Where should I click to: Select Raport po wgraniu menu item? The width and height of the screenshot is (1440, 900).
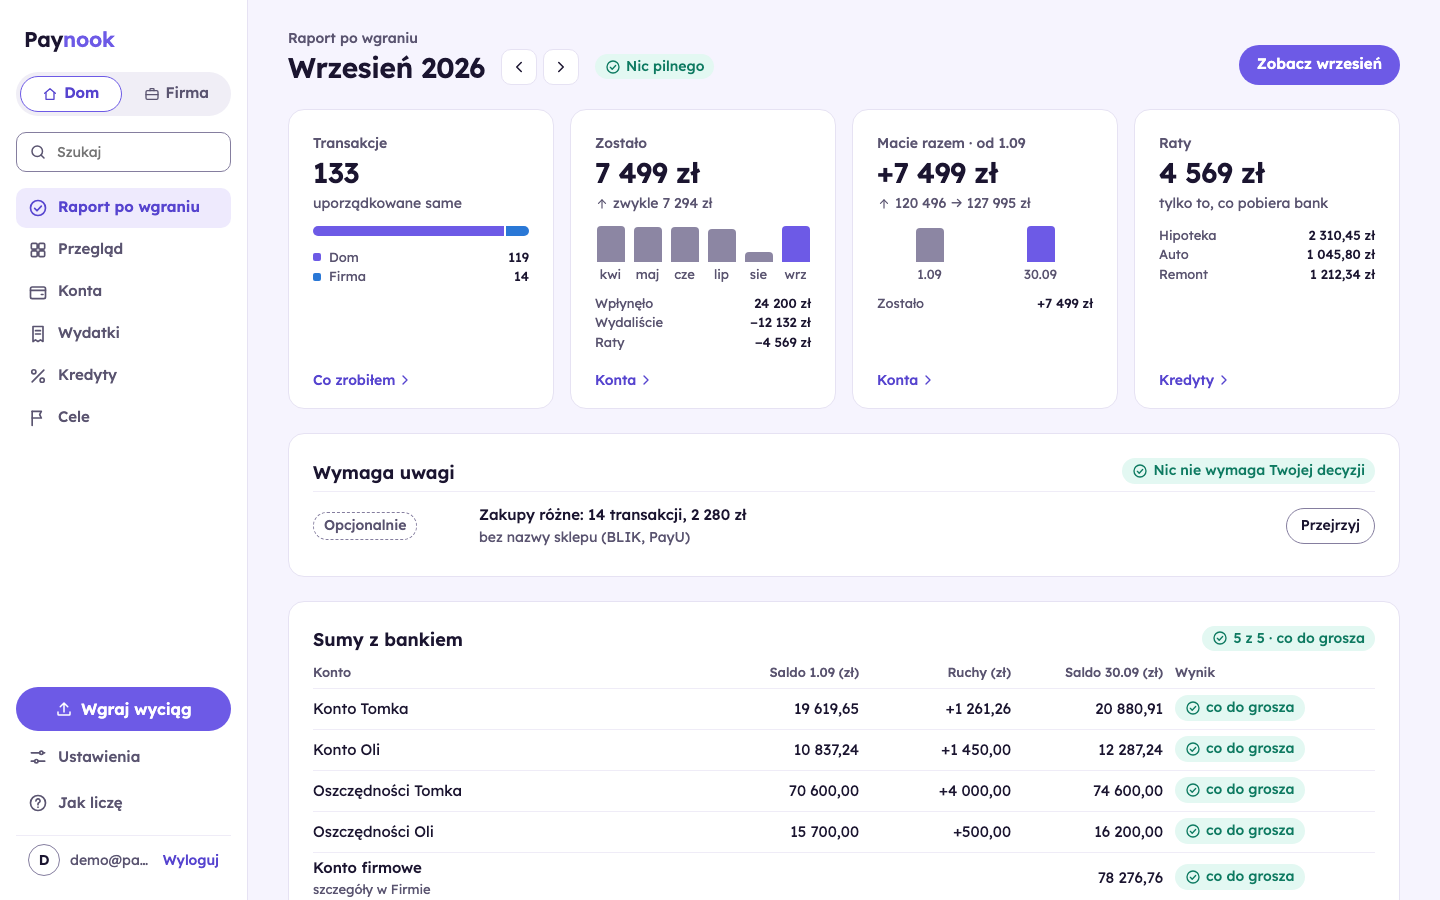pyautogui.click(x=123, y=208)
